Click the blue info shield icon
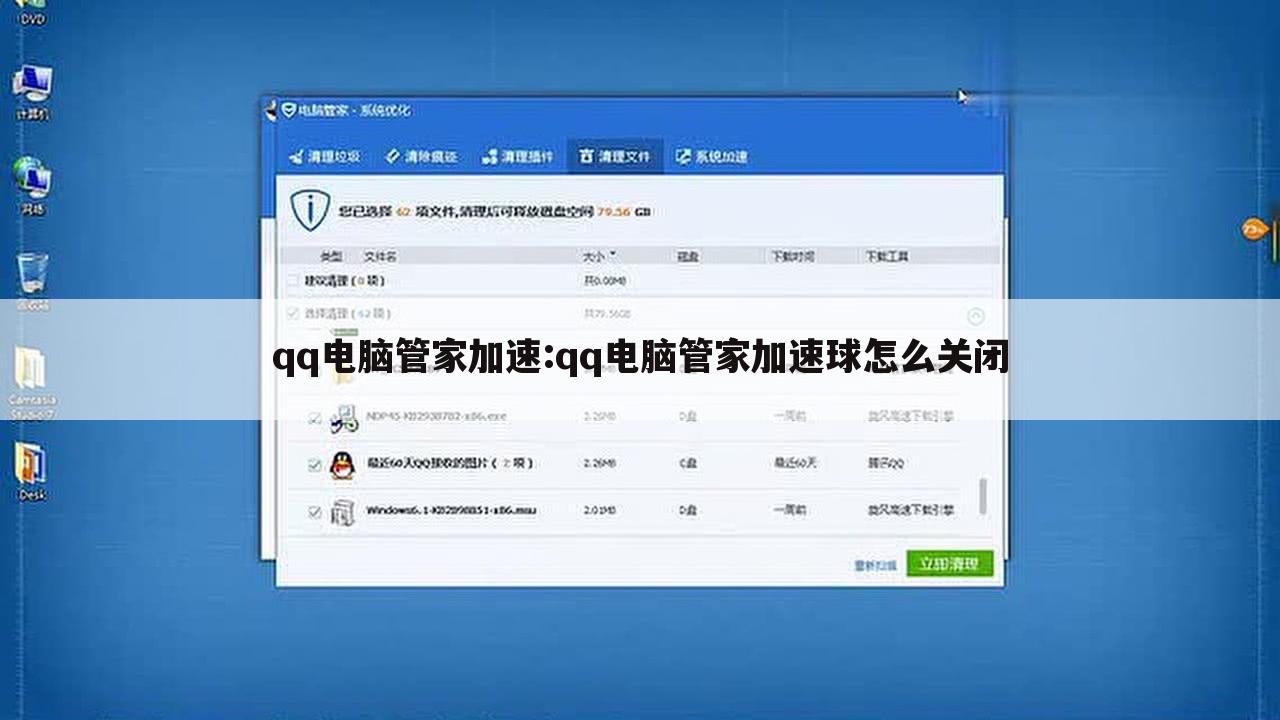 310,211
